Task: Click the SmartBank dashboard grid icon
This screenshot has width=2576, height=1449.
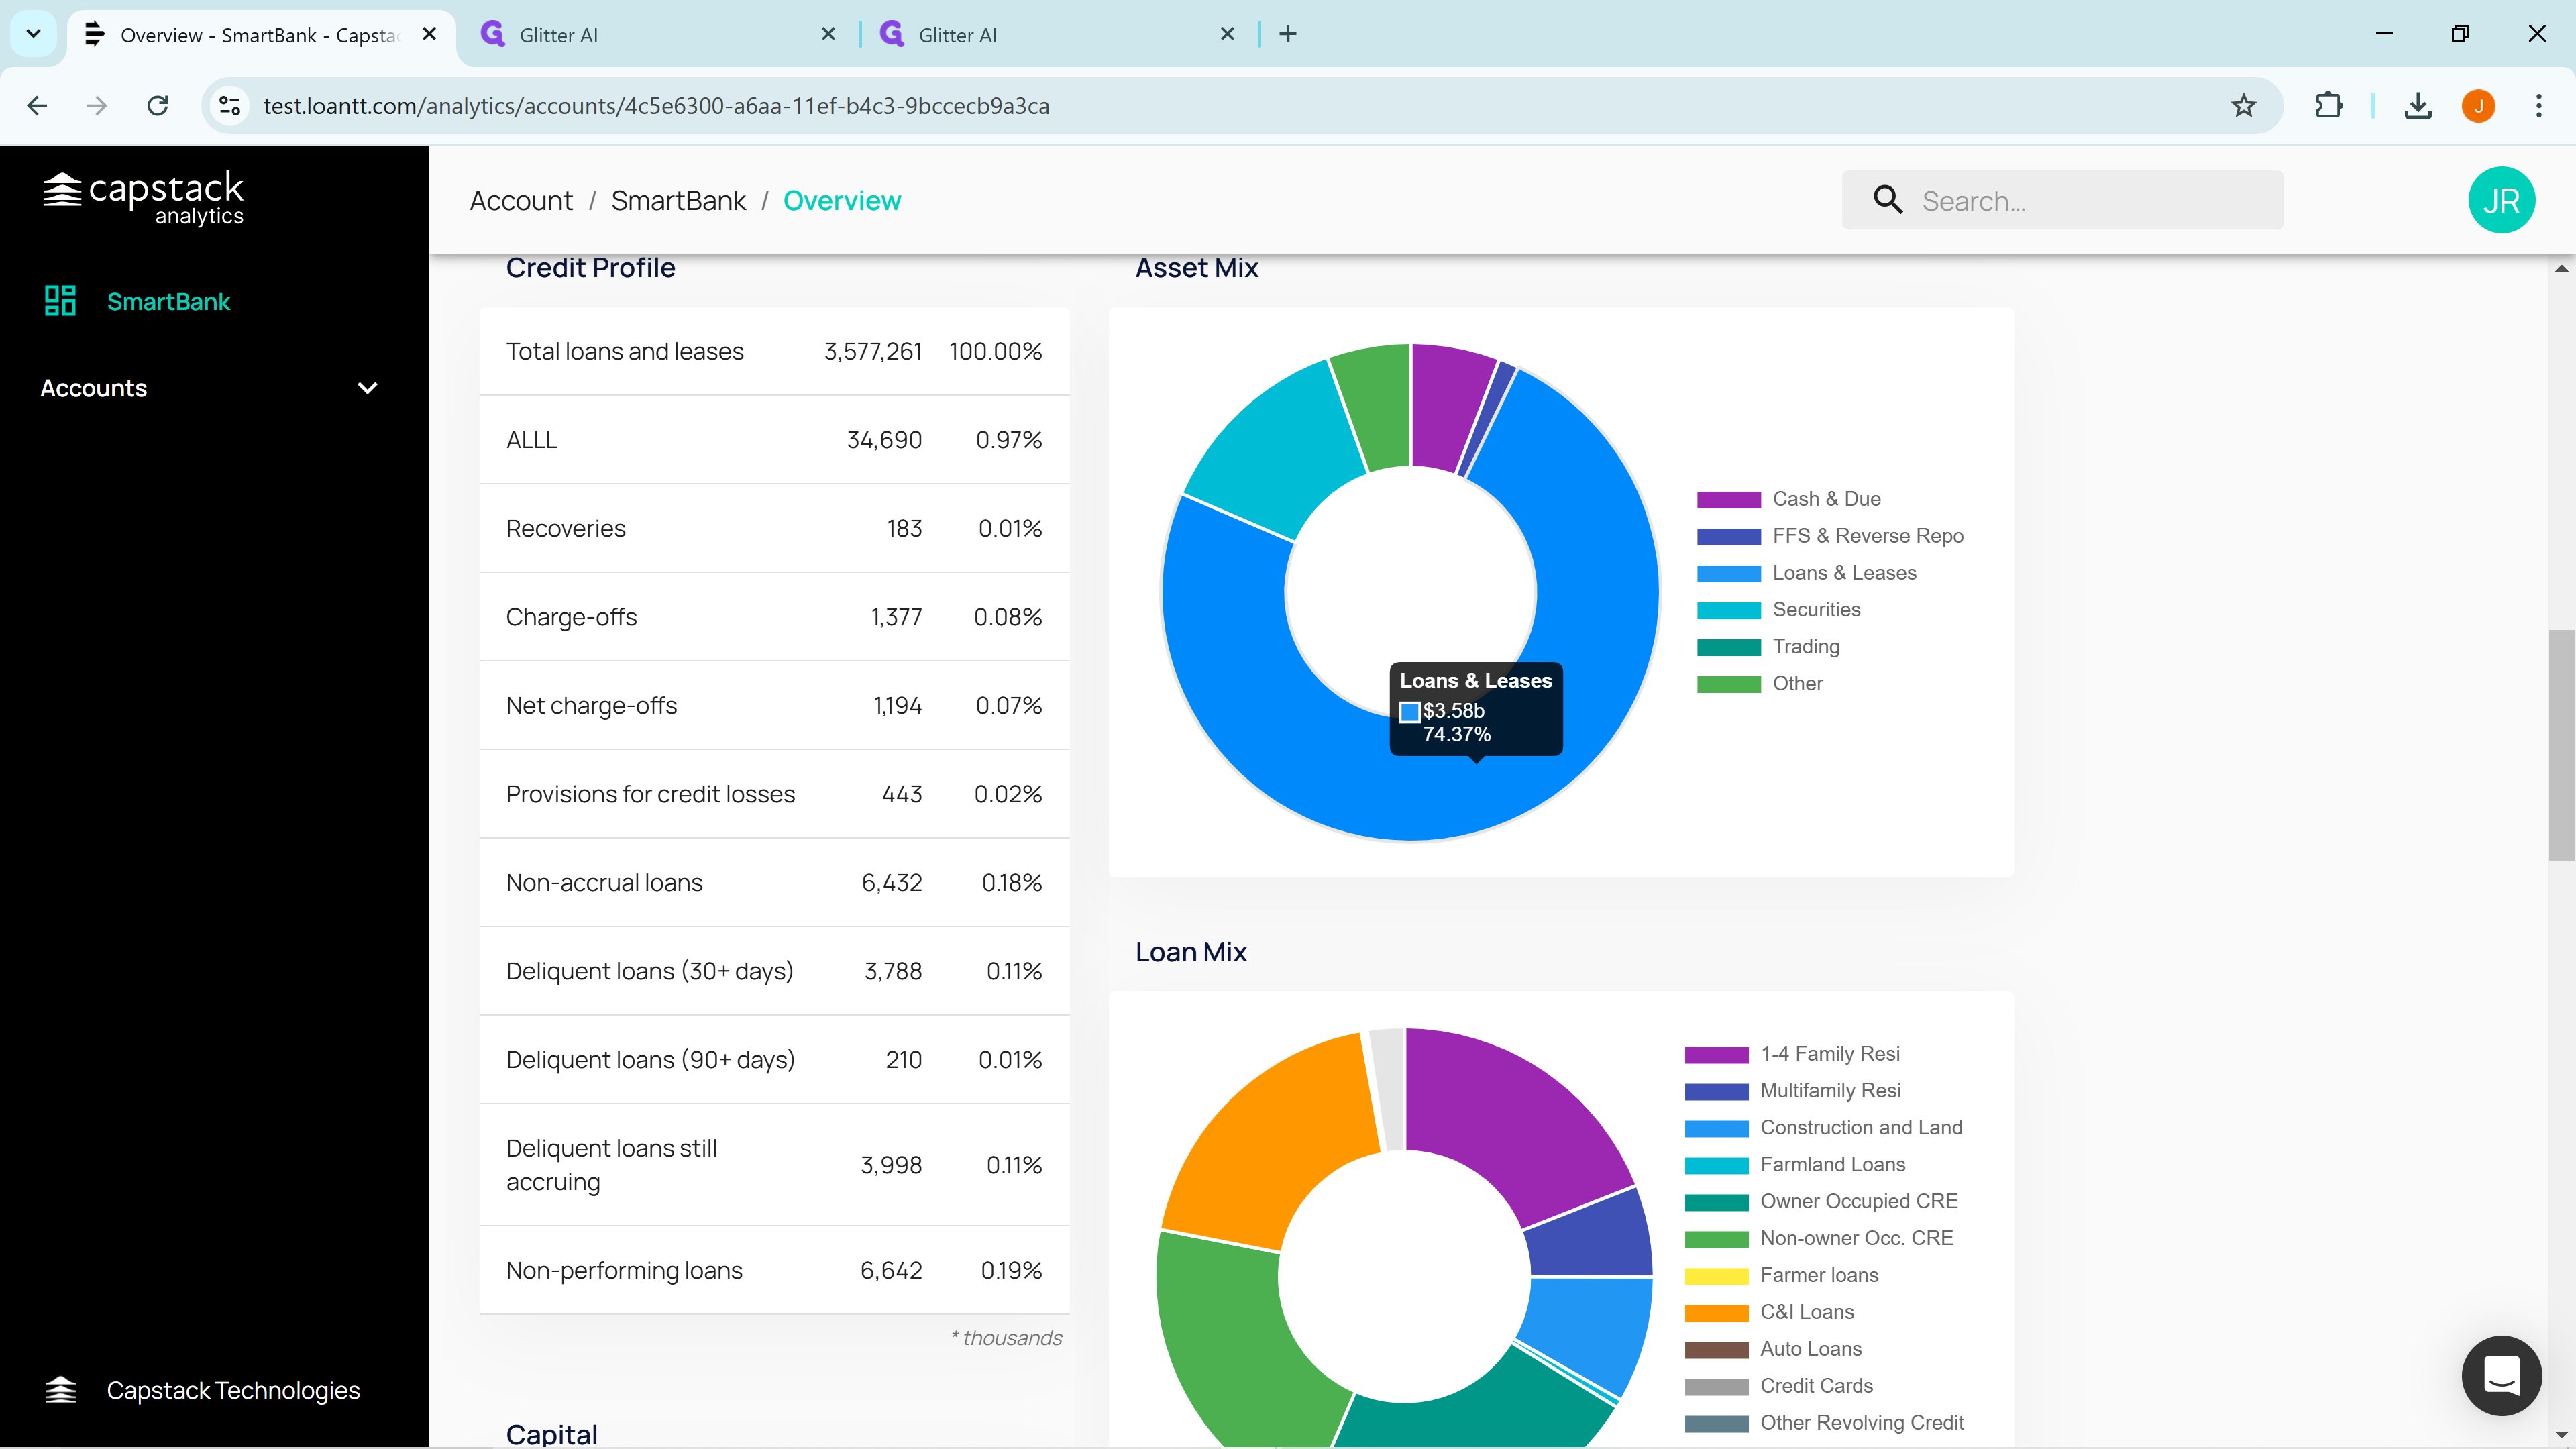Action: pyautogui.click(x=60, y=301)
